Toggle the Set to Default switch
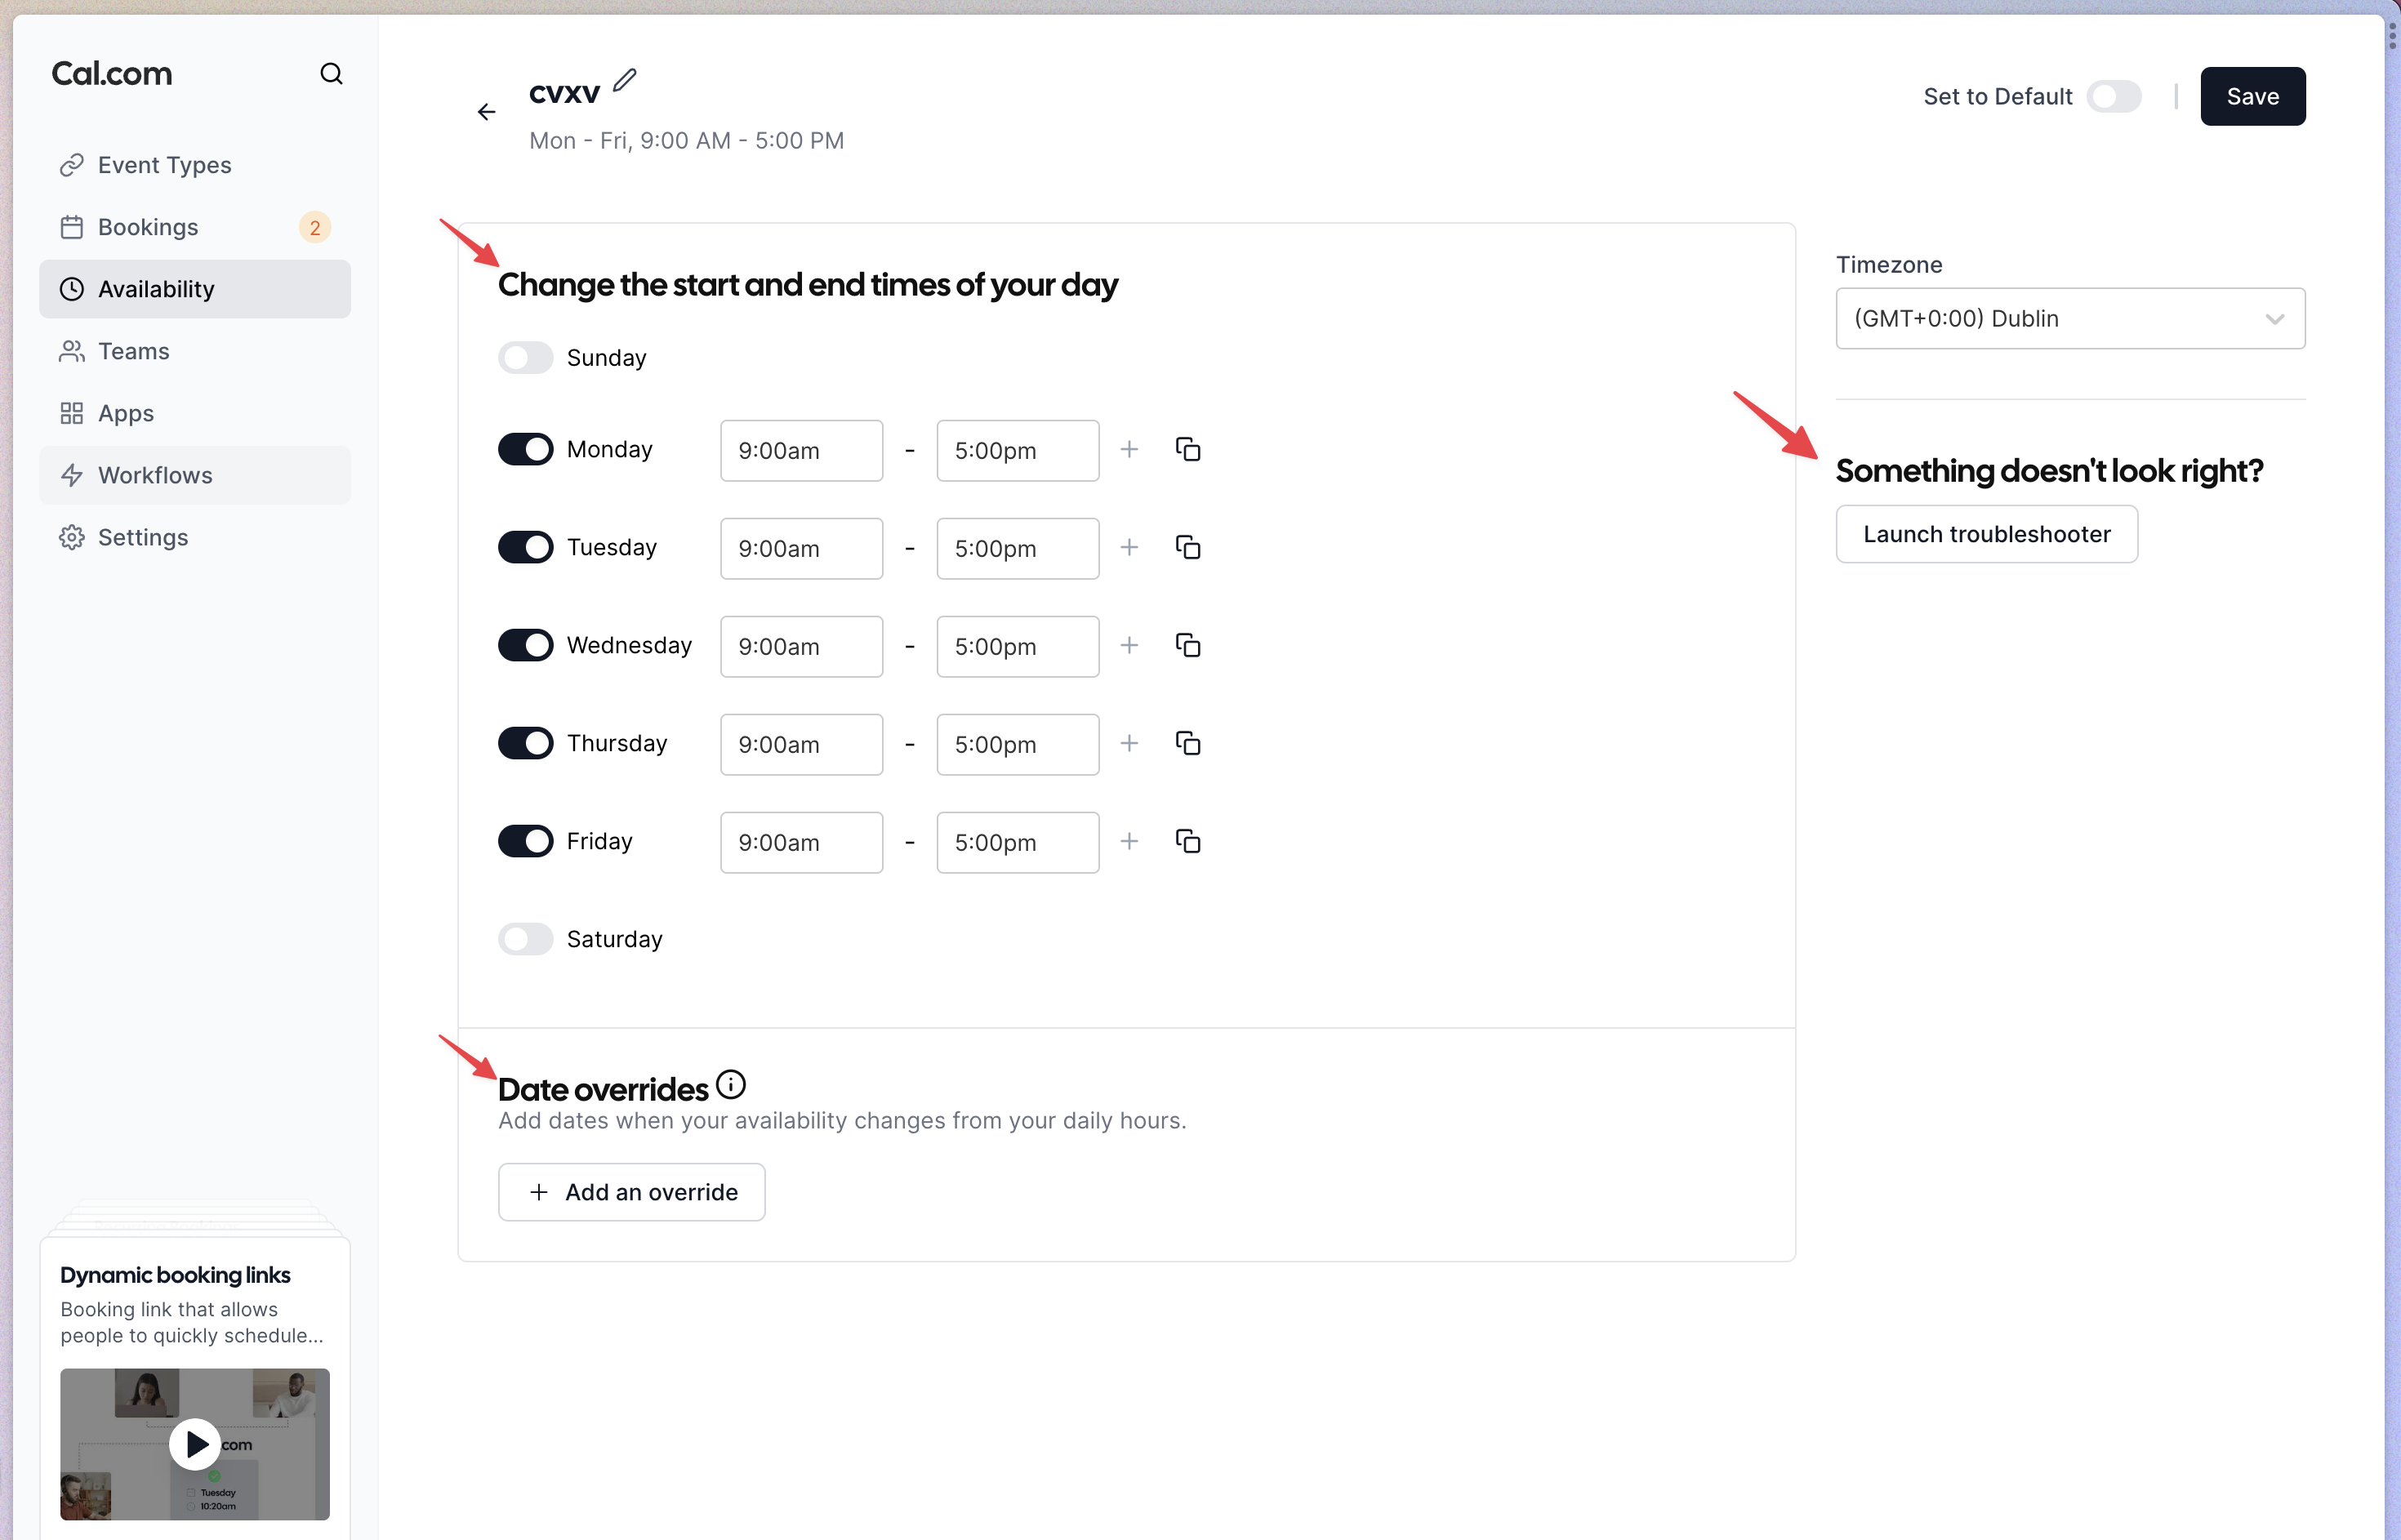The width and height of the screenshot is (2401, 1540). [2113, 97]
